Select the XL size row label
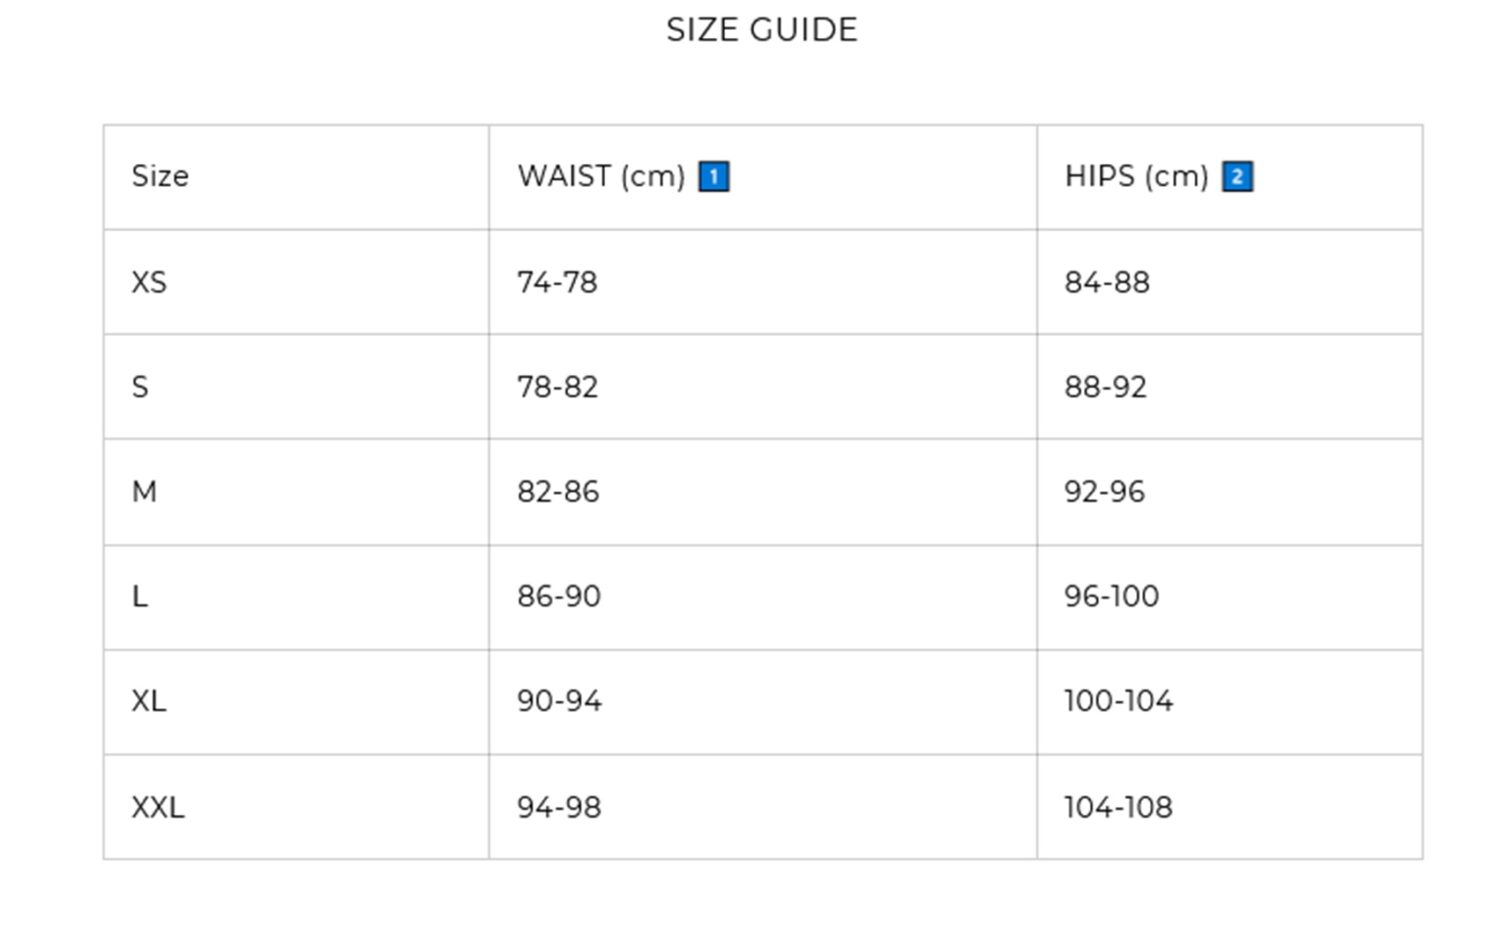 (x=149, y=701)
